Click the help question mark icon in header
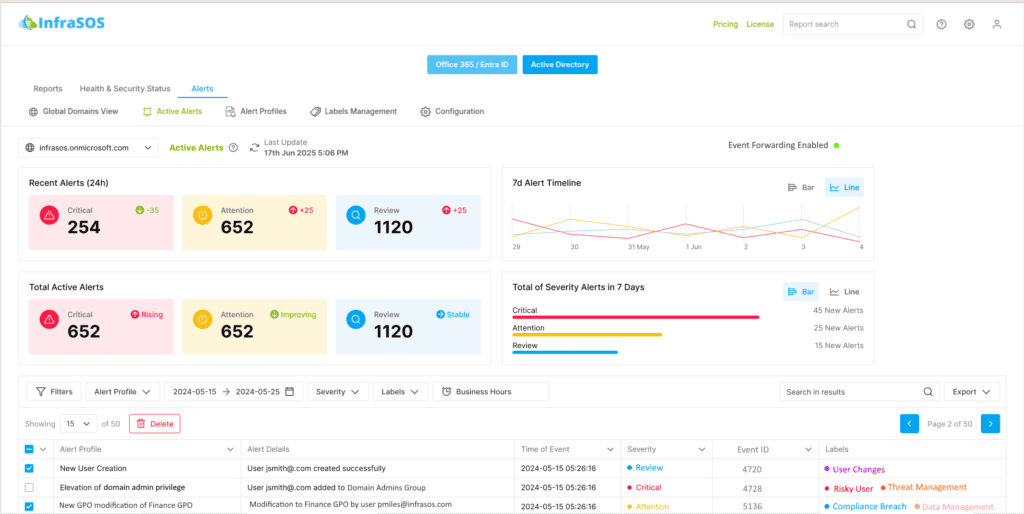1024x514 pixels. (x=941, y=25)
